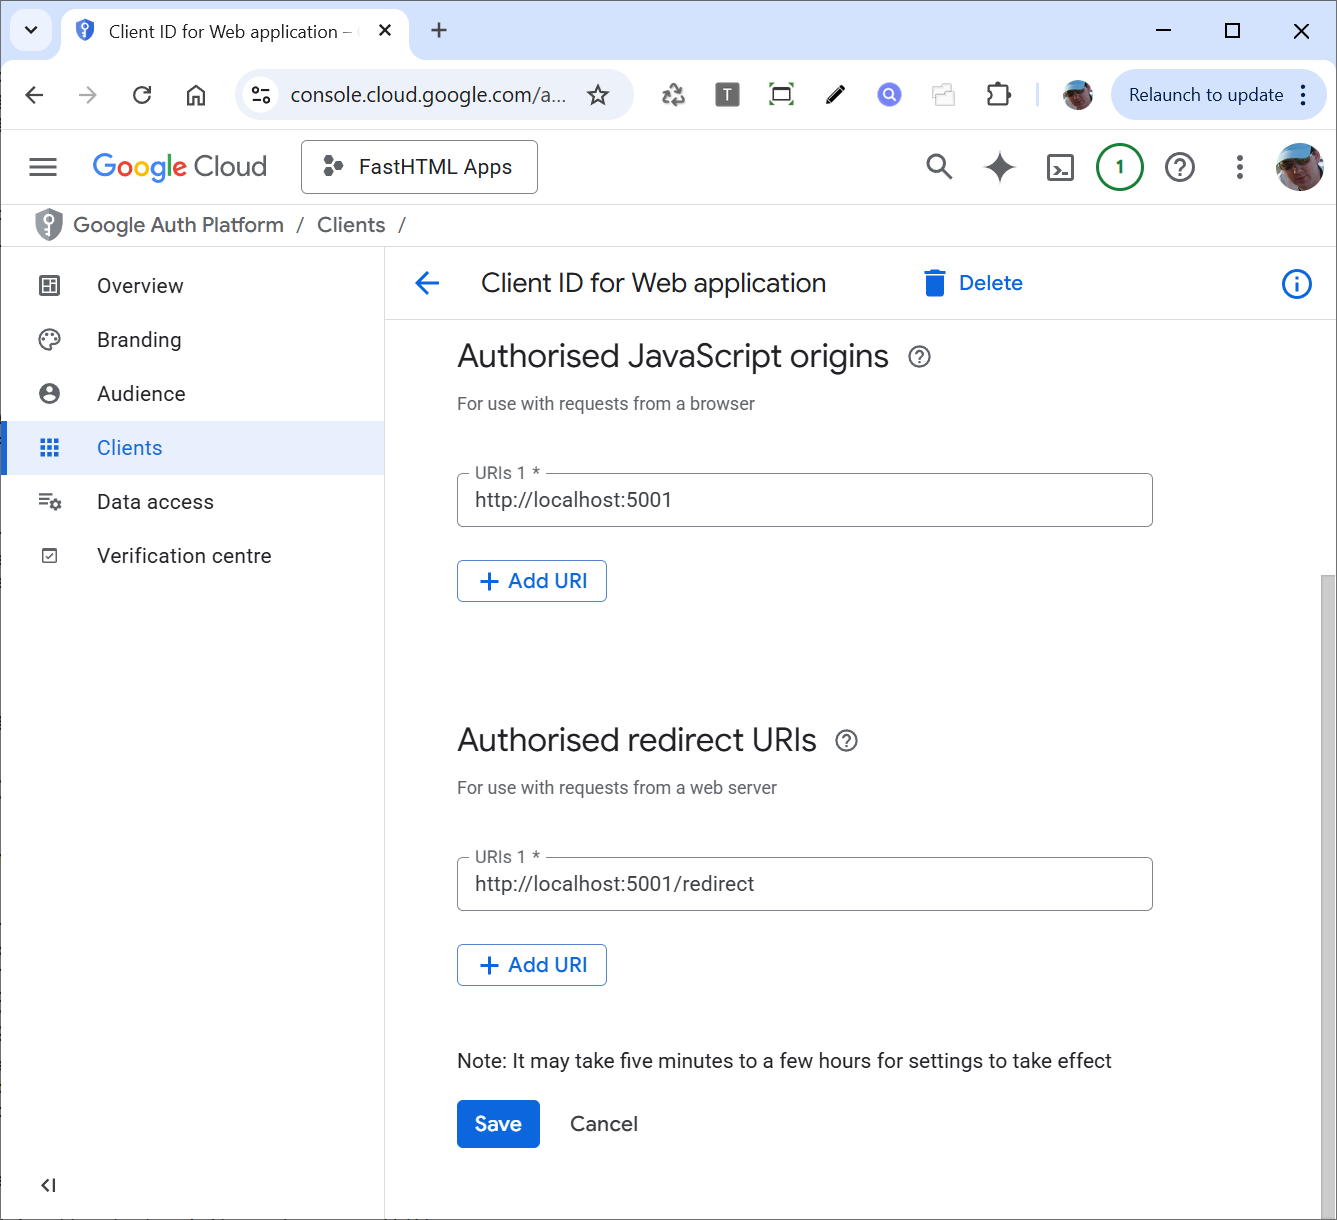Collapse the left sidebar navigation panel

point(48,1185)
